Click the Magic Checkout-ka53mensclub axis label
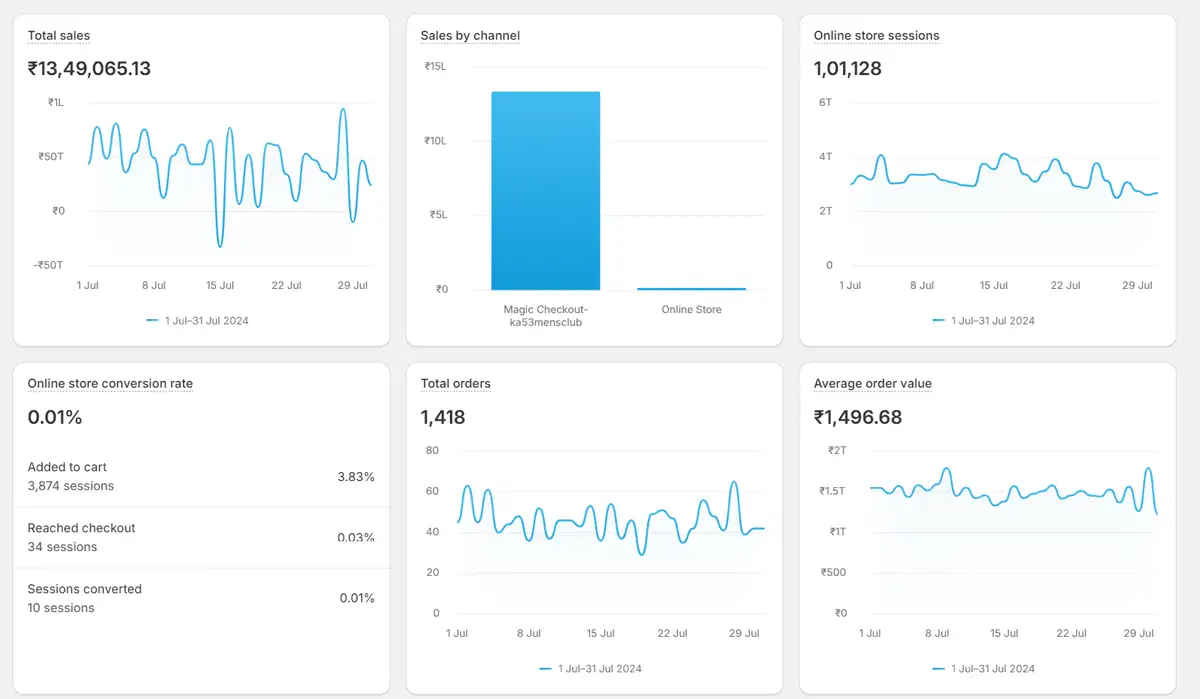The image size is (1200, 699). pos(545,316)
